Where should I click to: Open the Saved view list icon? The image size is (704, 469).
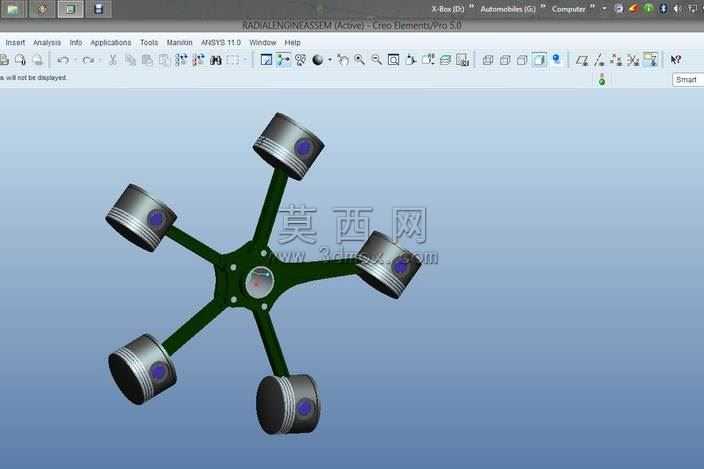coord(428,60)
